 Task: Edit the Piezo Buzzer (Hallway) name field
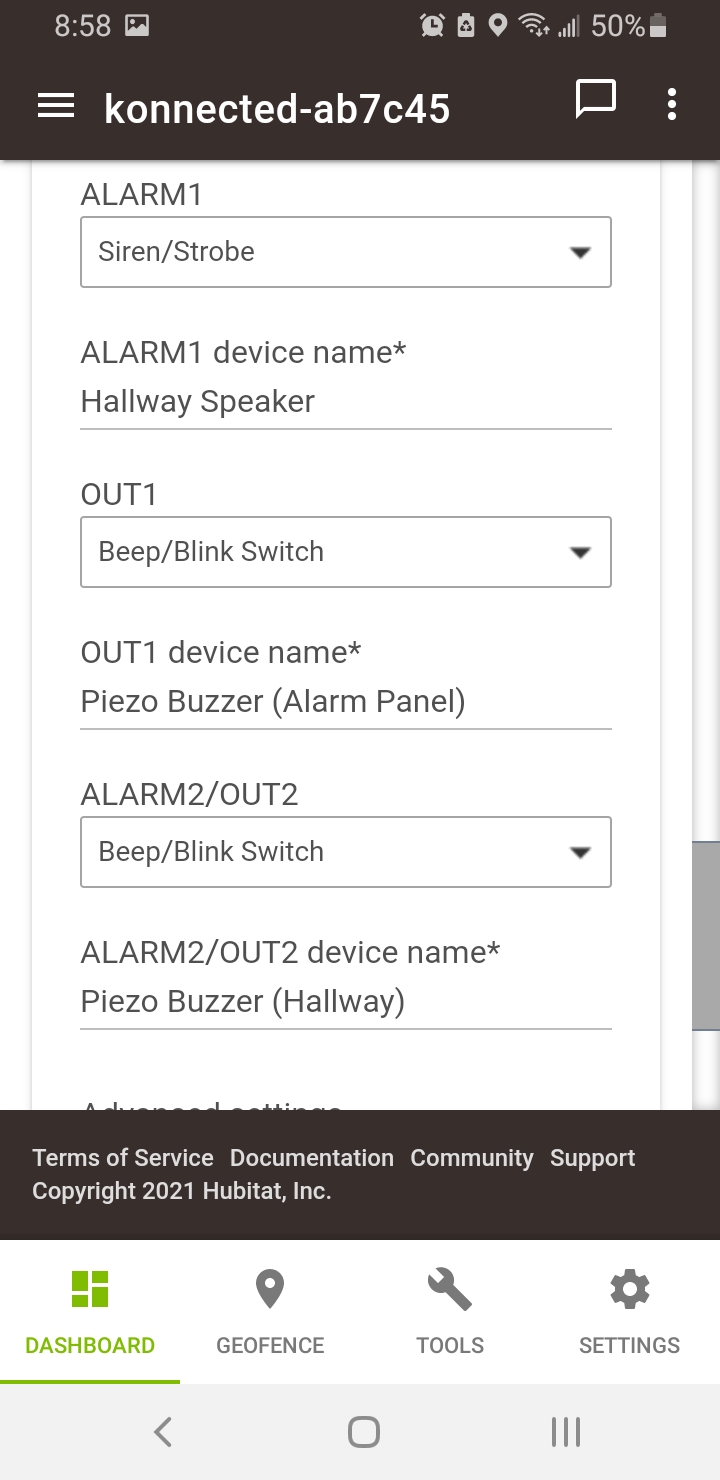click(x=345, y=1002)
